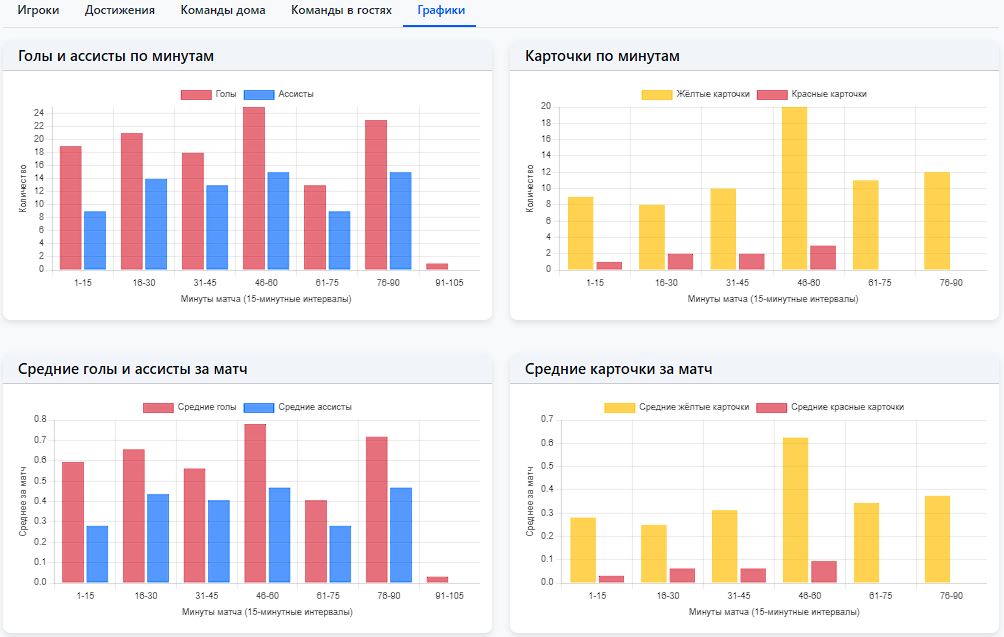Switch to the Достижения tab
1004x637 pixels.
[120, 11]
